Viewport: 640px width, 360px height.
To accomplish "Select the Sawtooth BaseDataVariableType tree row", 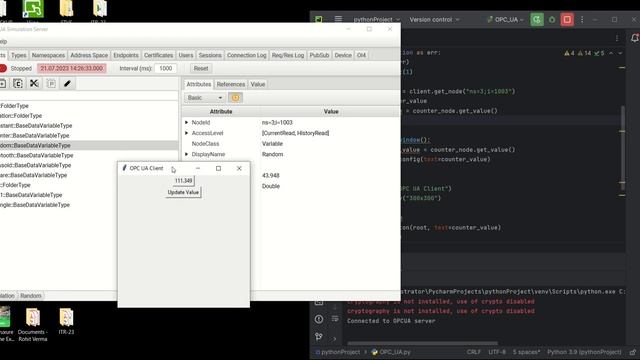I will 89,156.
